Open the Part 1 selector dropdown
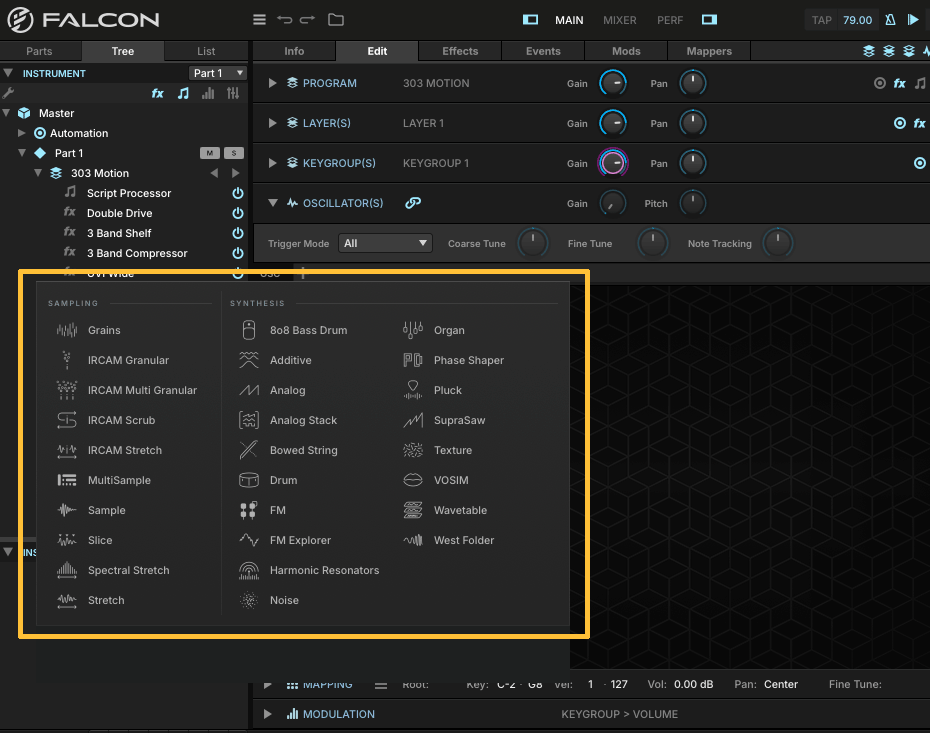The width and height of the screenshot is (930, 733). [218, 73]
